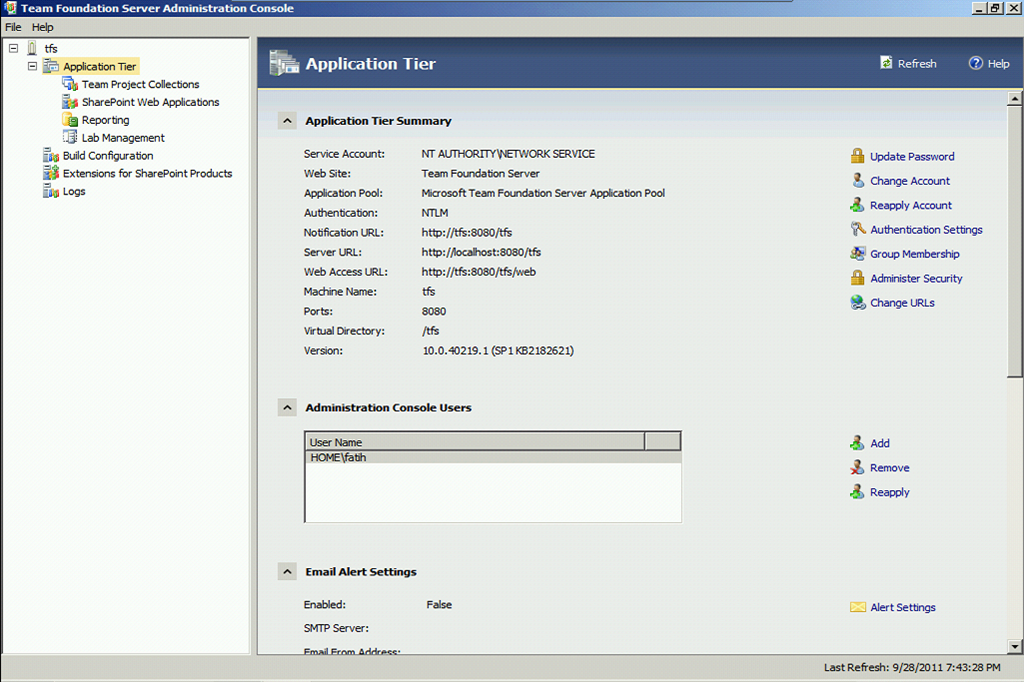Image resolution: width=1024 pixels, height=682 pixels.
Task: Click the Change Account user icon
Action: click(857, 180)
